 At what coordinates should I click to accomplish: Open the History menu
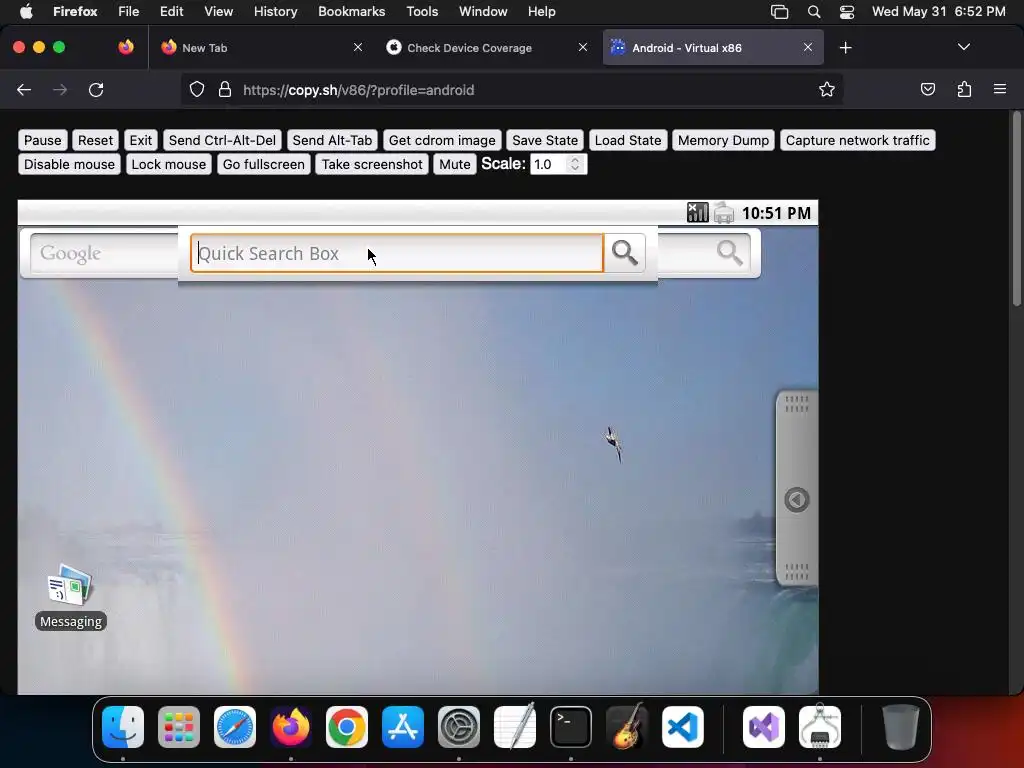[276, 12]
